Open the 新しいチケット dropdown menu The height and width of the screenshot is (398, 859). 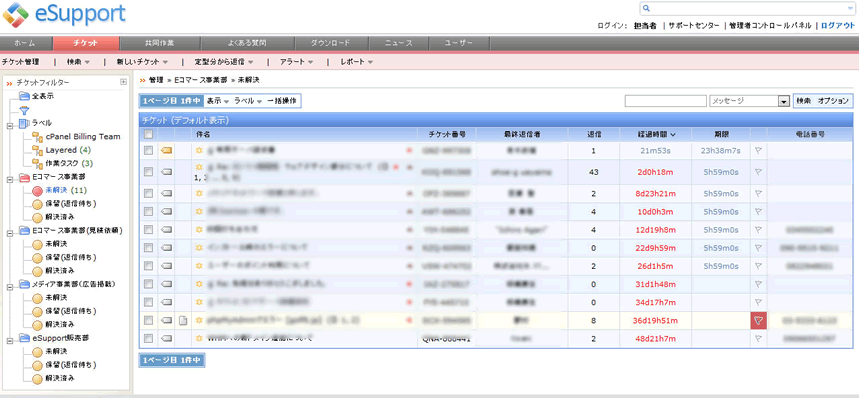142,62
